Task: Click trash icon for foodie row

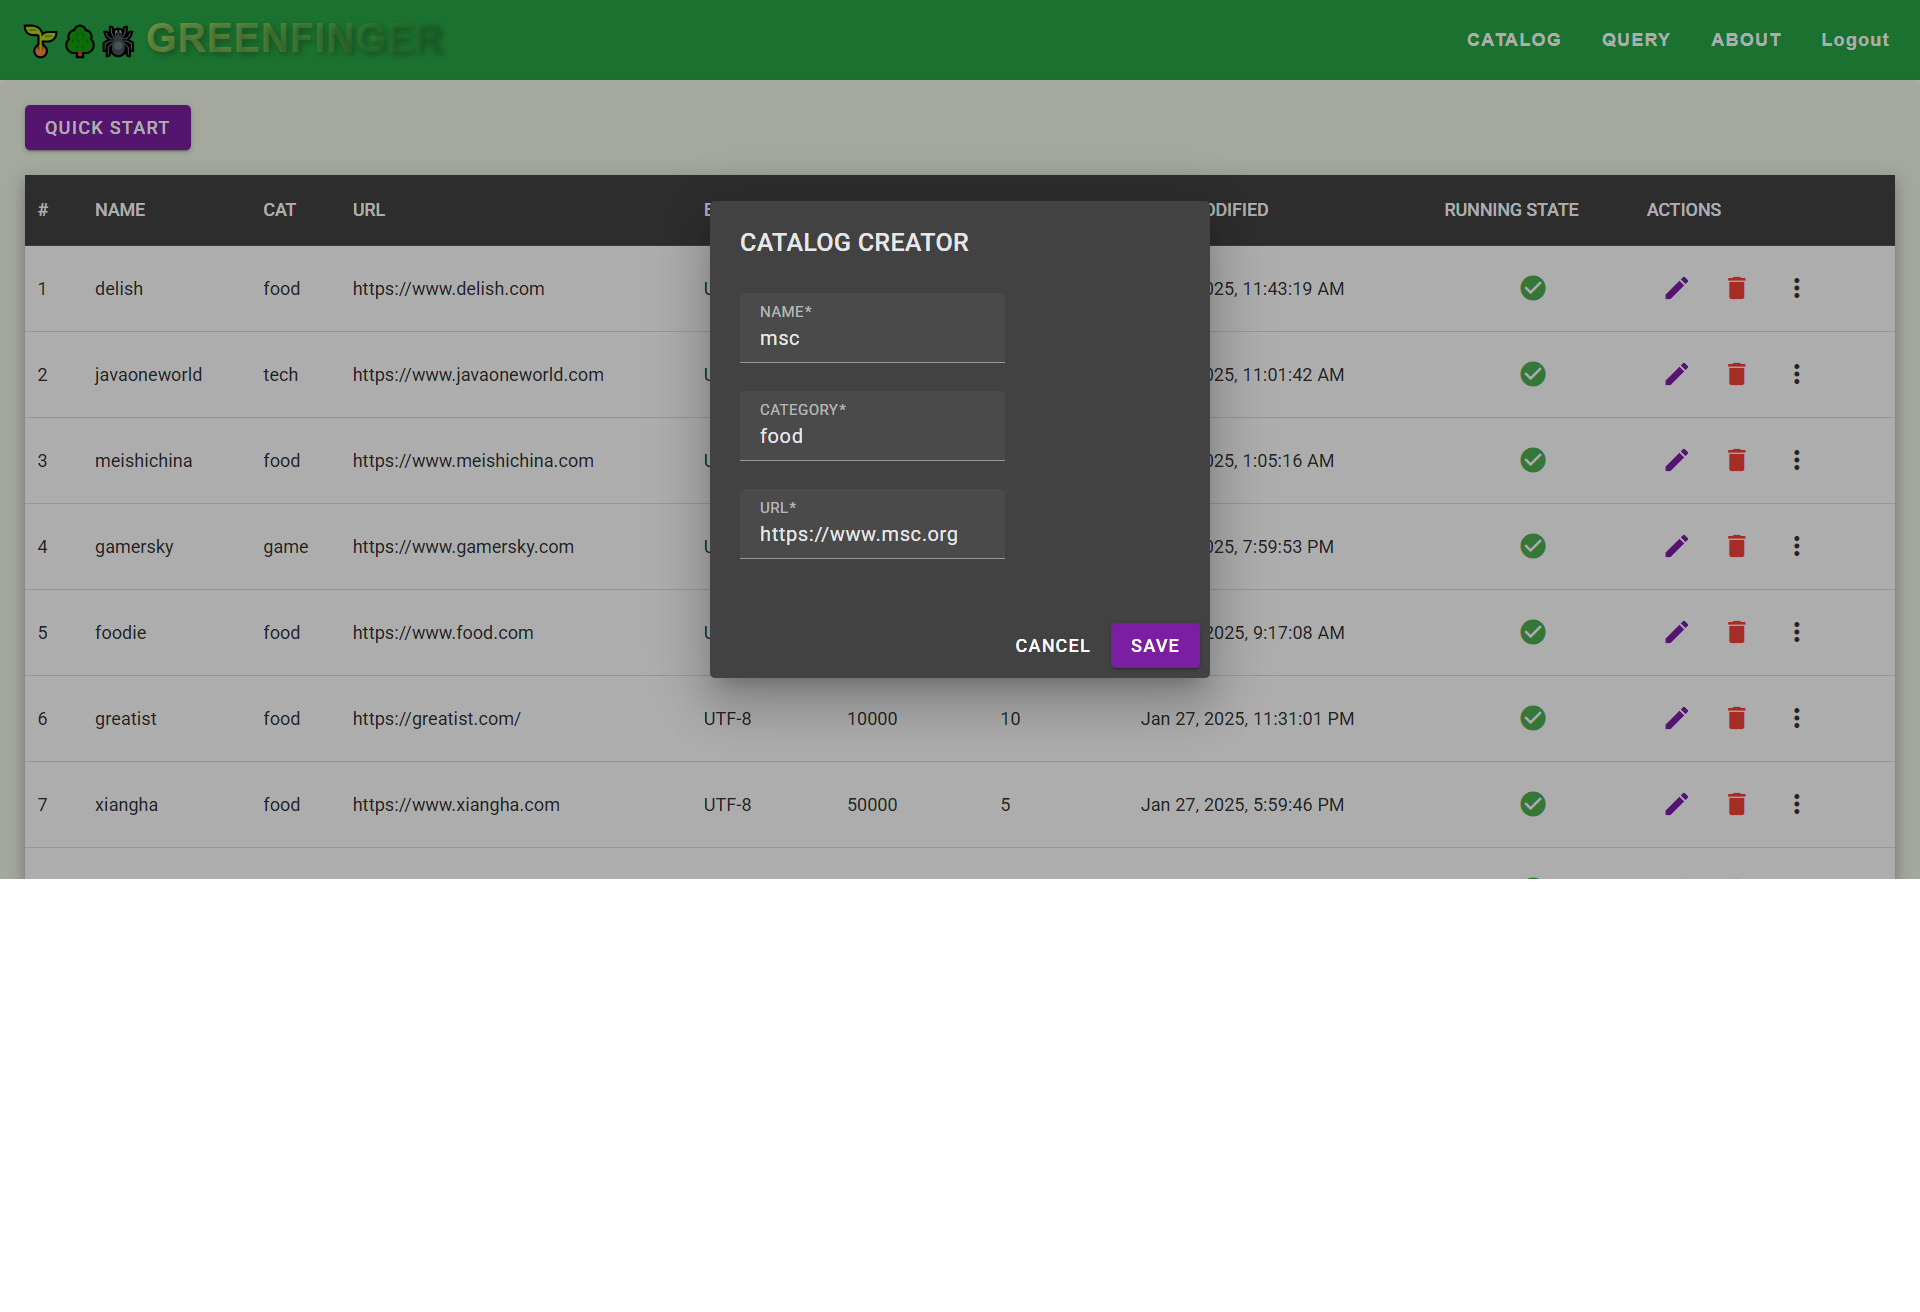Action: coord(1737,632)
